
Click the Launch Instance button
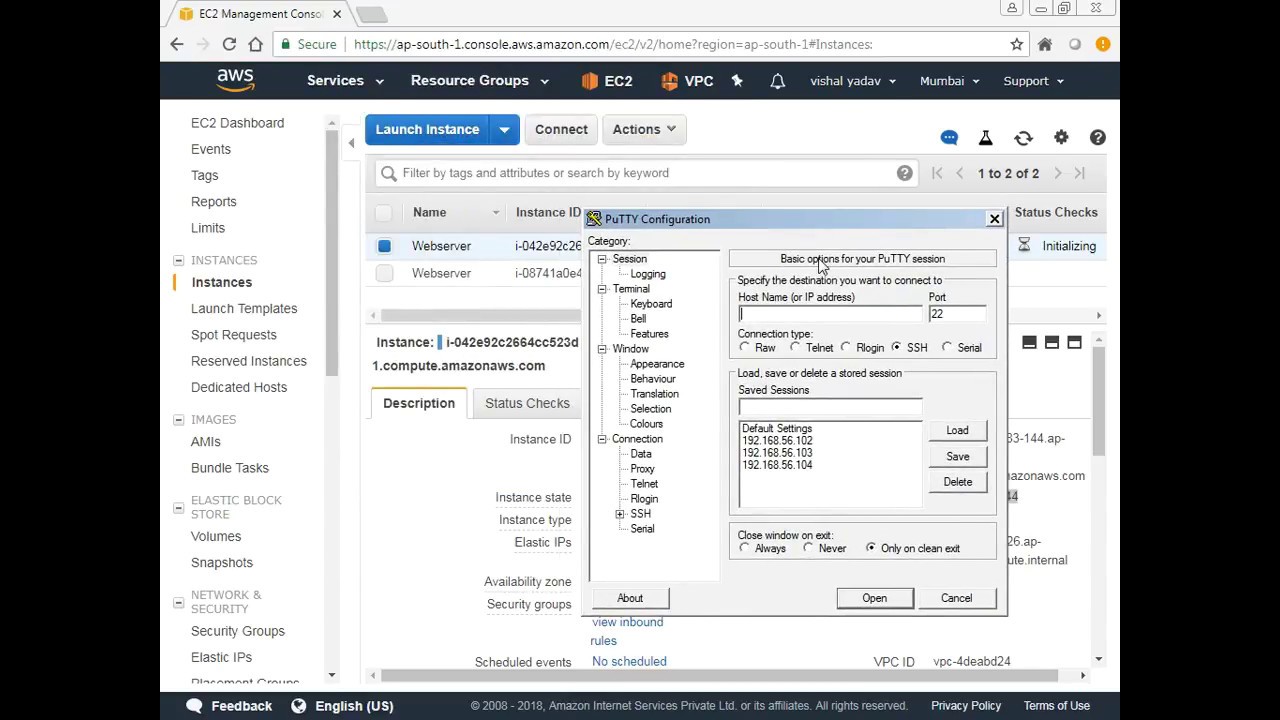click(427, 129)
